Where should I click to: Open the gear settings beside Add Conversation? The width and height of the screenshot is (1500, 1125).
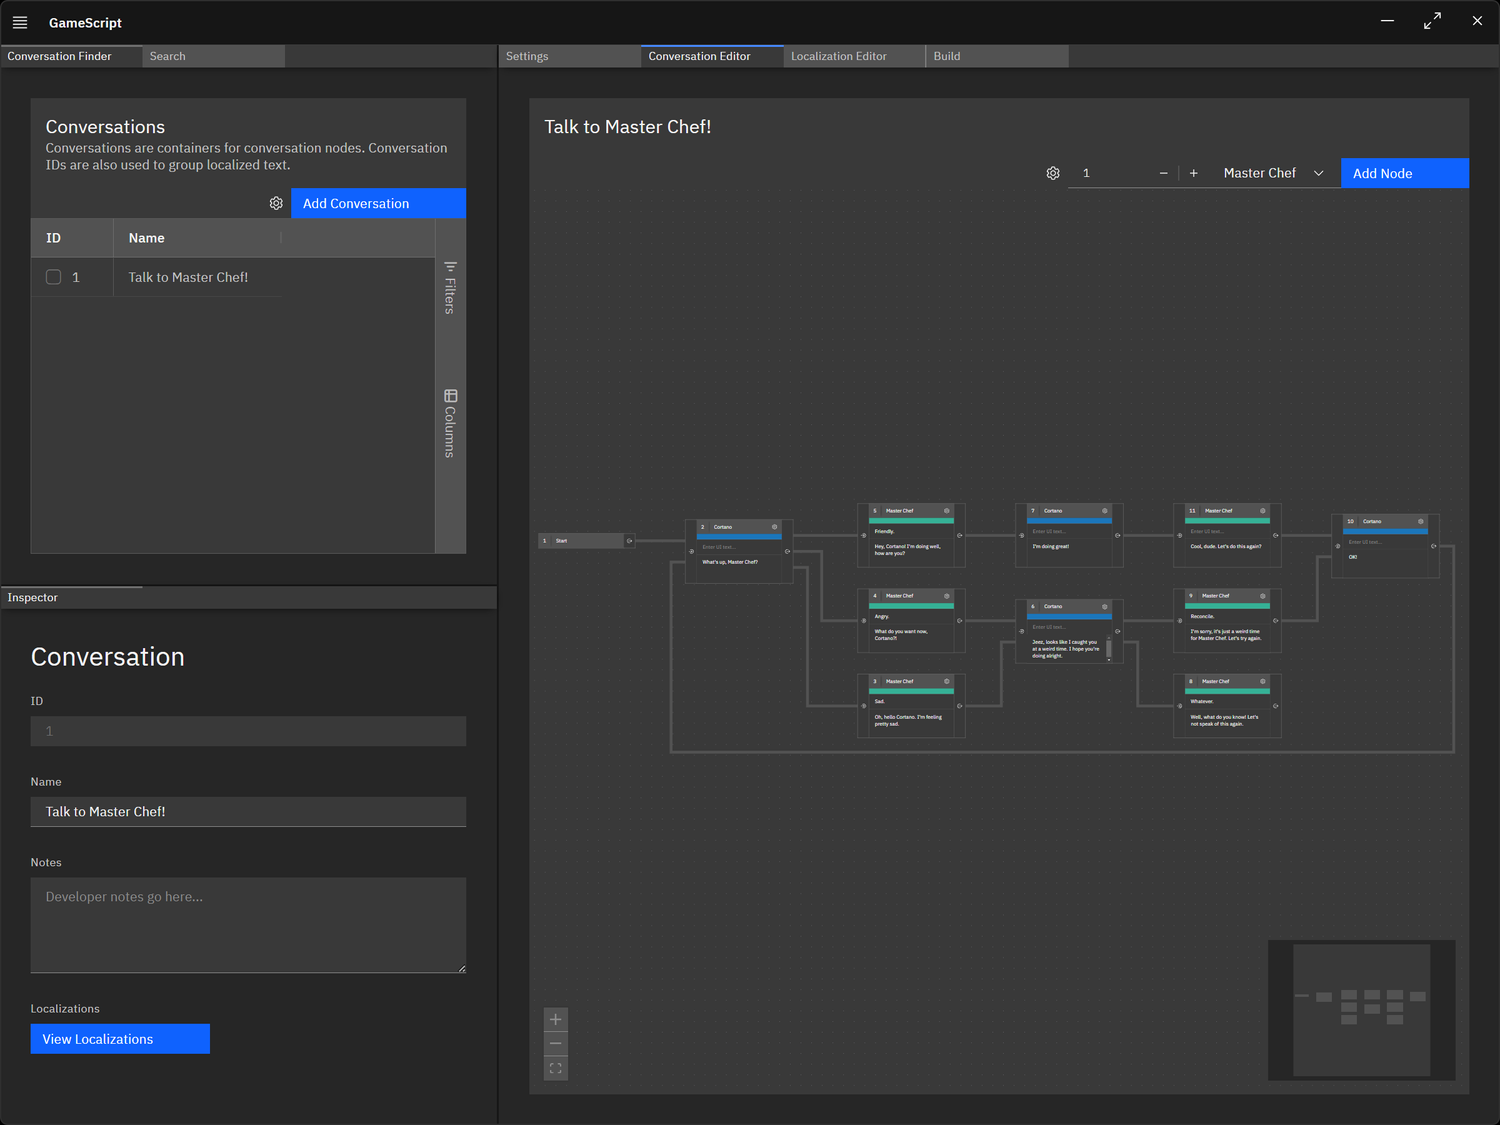pos(276,203)
